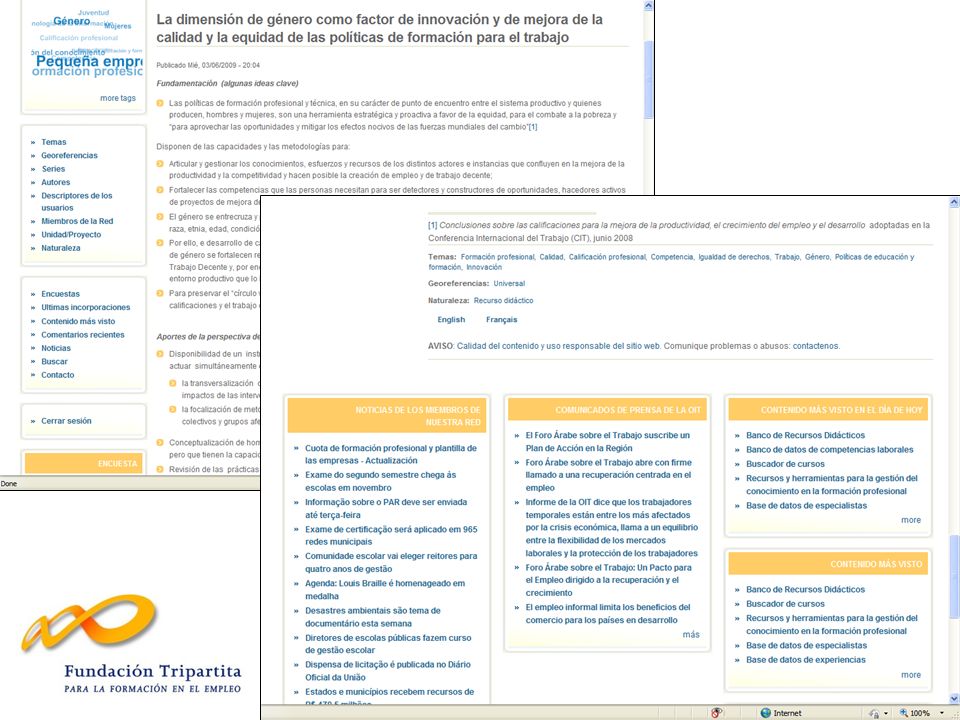Open the zoom level dropdown arrow
The width and height of the screenshot is (960, 720).
click(x=942, y=713)
